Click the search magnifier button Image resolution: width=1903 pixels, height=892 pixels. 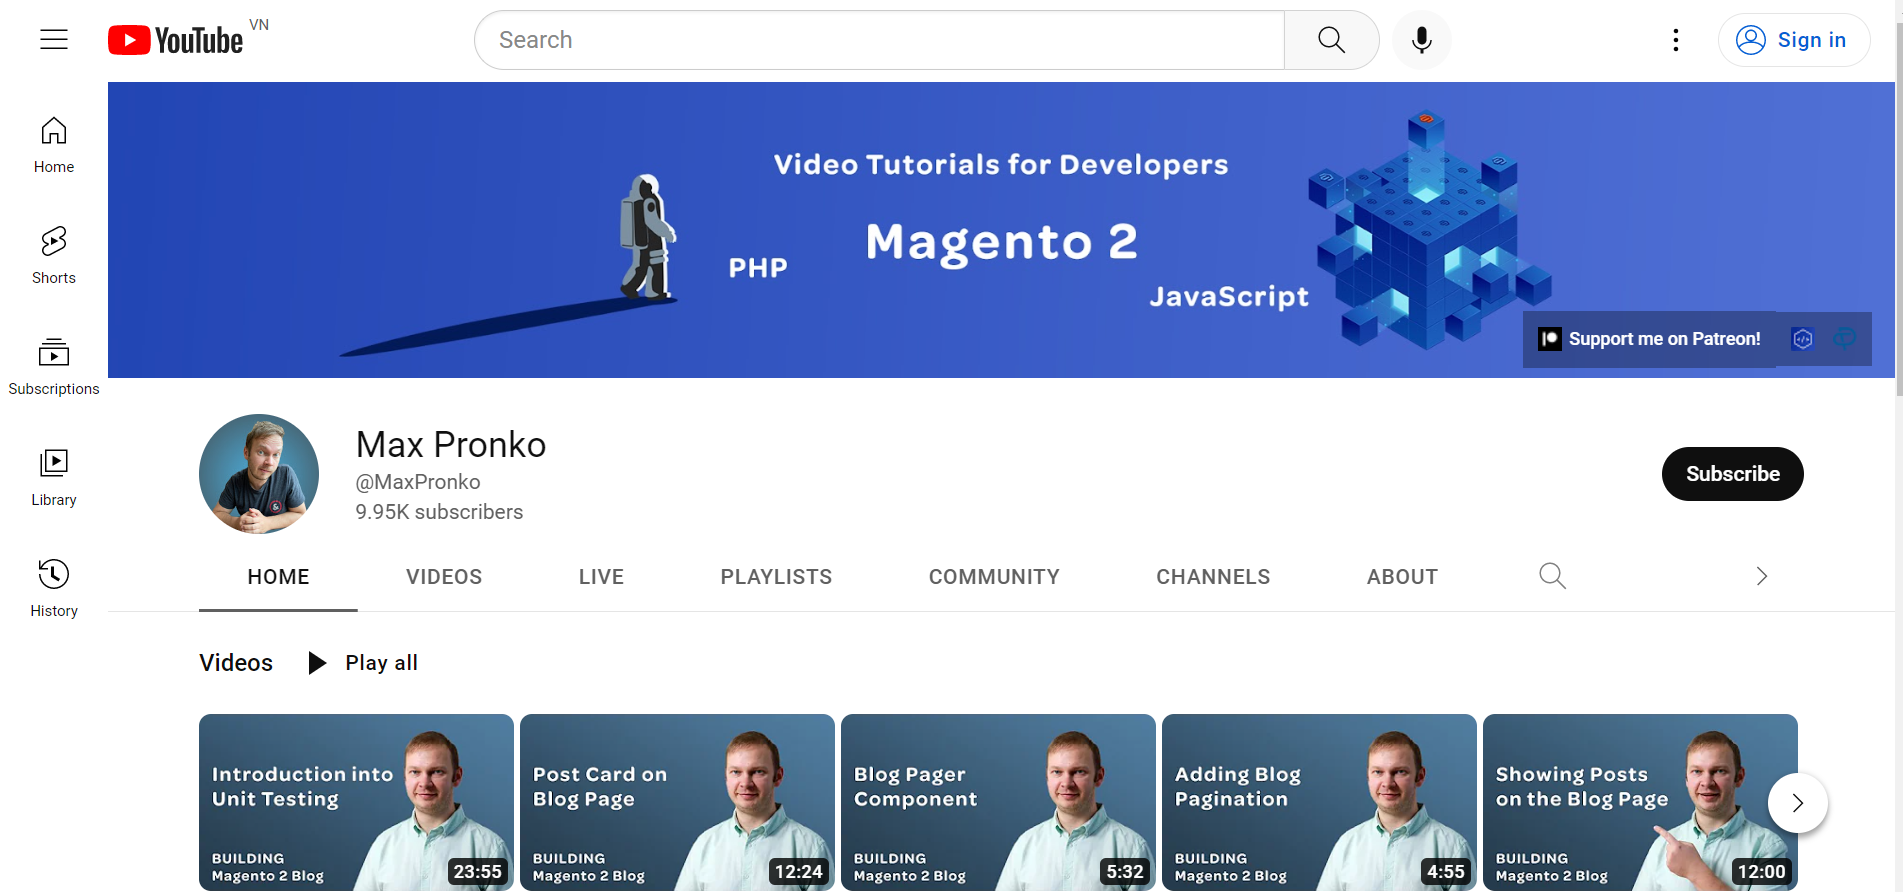click(x=1331, y=40)
